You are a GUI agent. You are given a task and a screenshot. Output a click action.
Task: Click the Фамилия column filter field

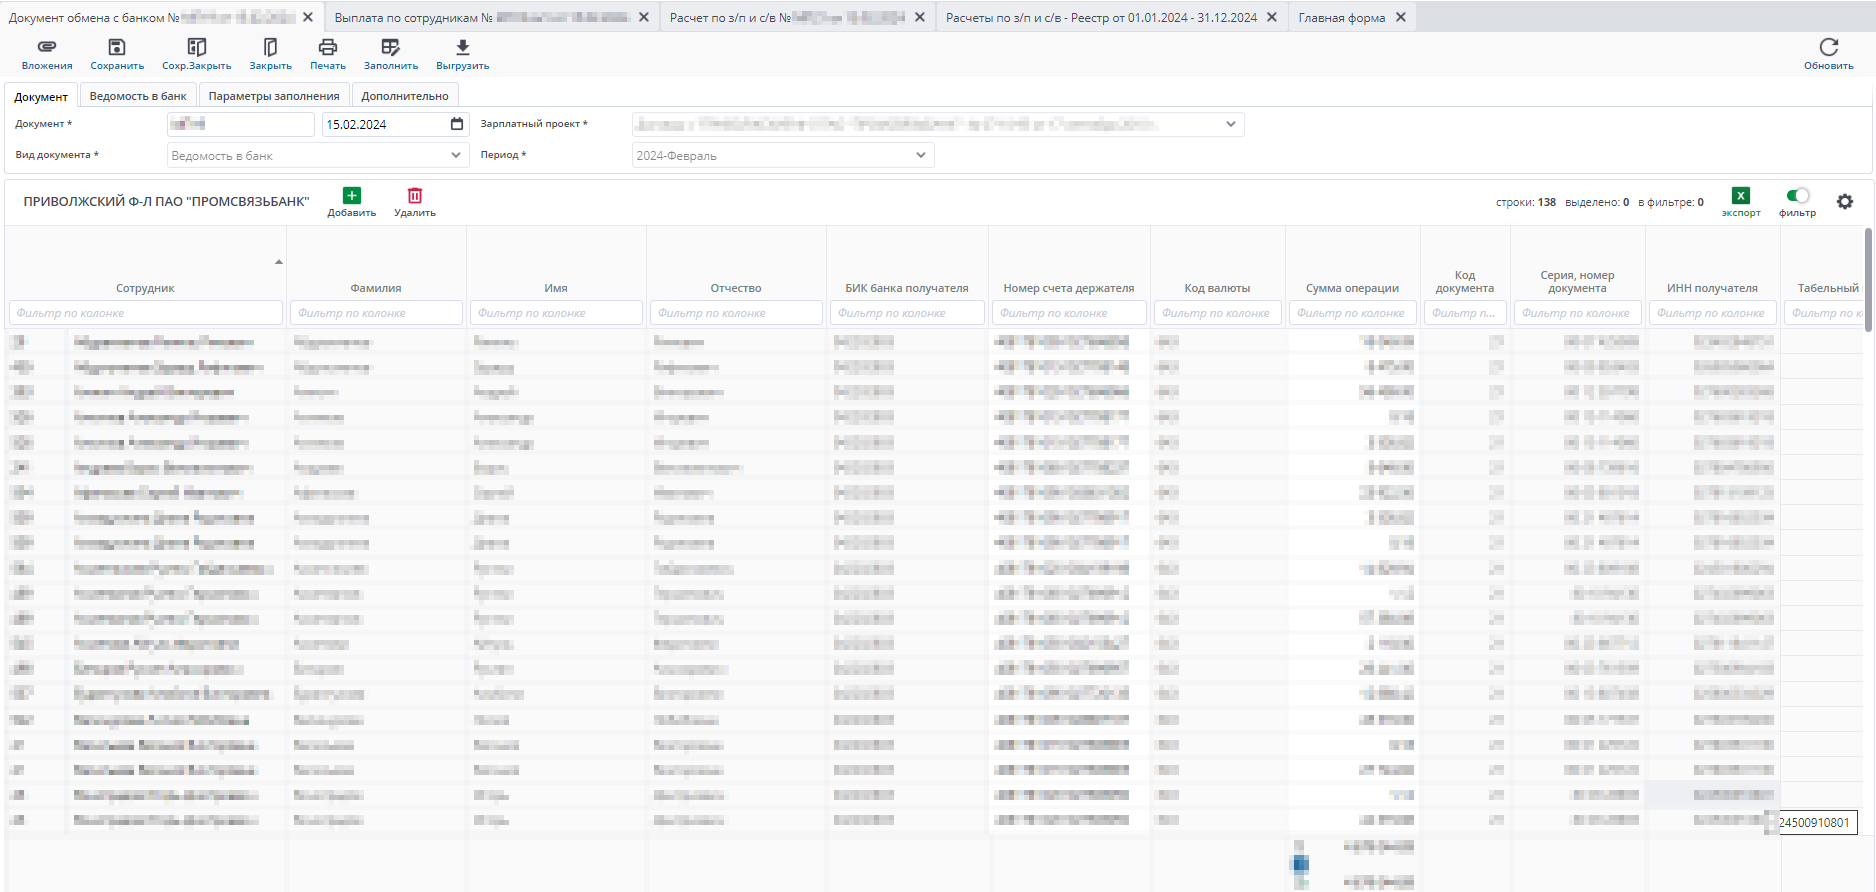tap(376, 313)
